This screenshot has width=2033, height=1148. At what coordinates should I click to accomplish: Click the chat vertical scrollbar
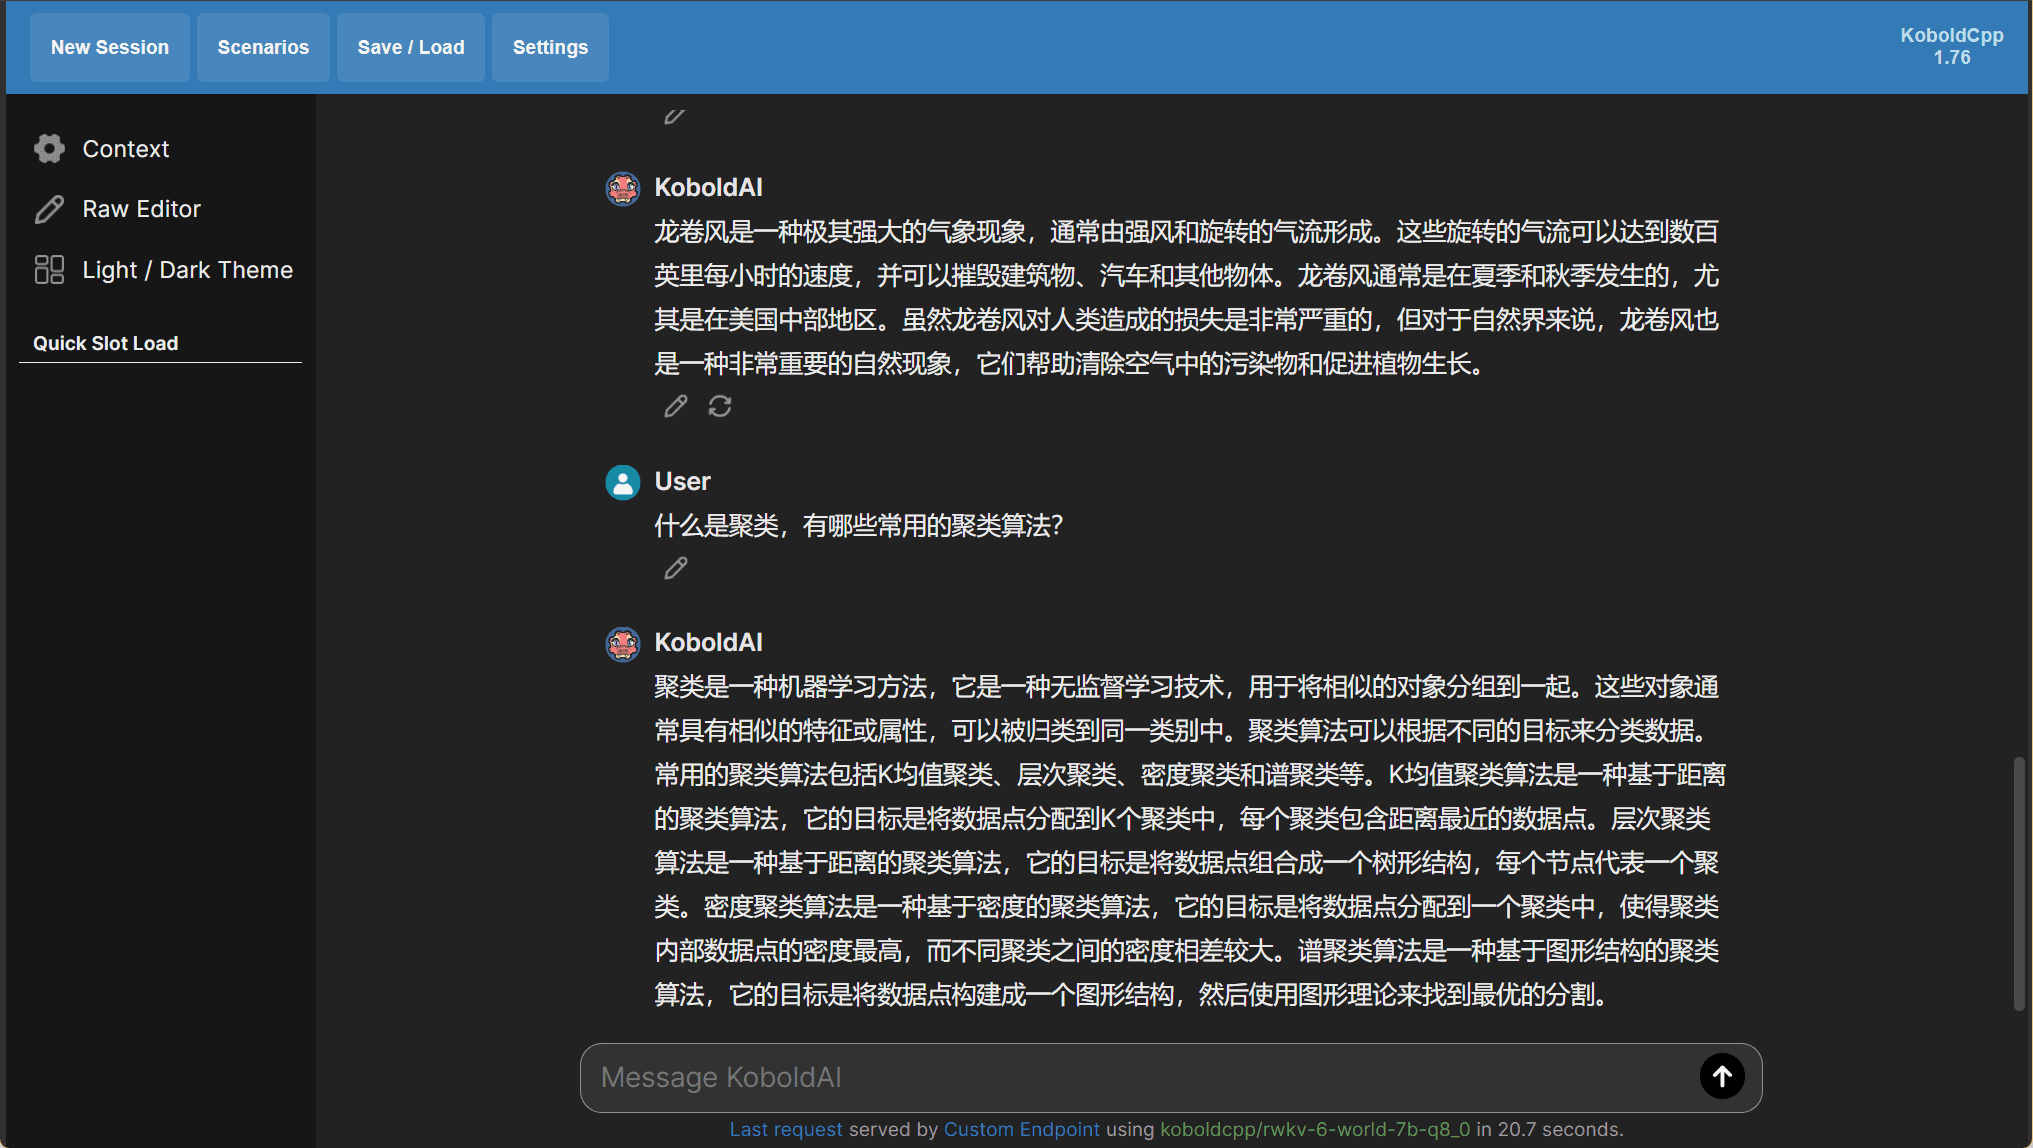point(2018,884)
